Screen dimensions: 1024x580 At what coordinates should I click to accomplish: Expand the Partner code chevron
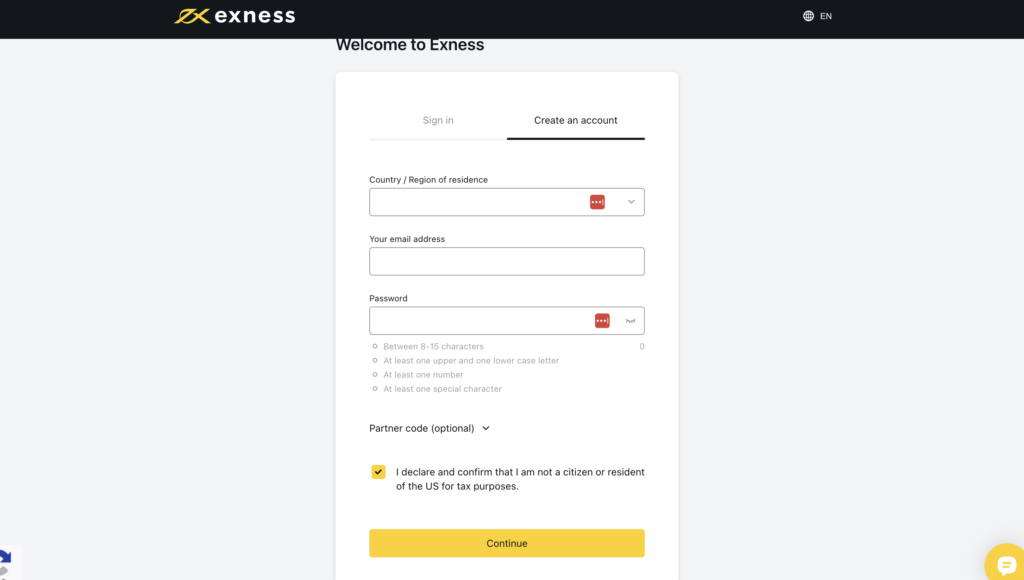coord(486,428)
